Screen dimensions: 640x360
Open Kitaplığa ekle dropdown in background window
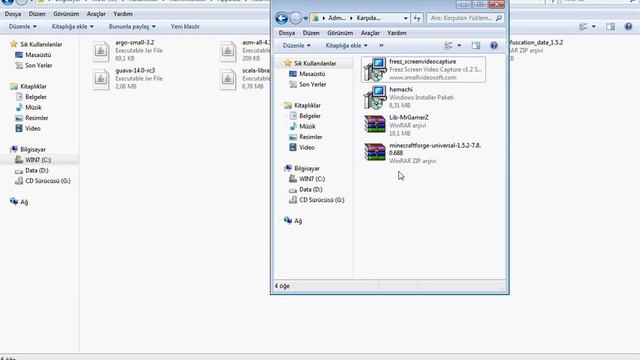point(73,27)
